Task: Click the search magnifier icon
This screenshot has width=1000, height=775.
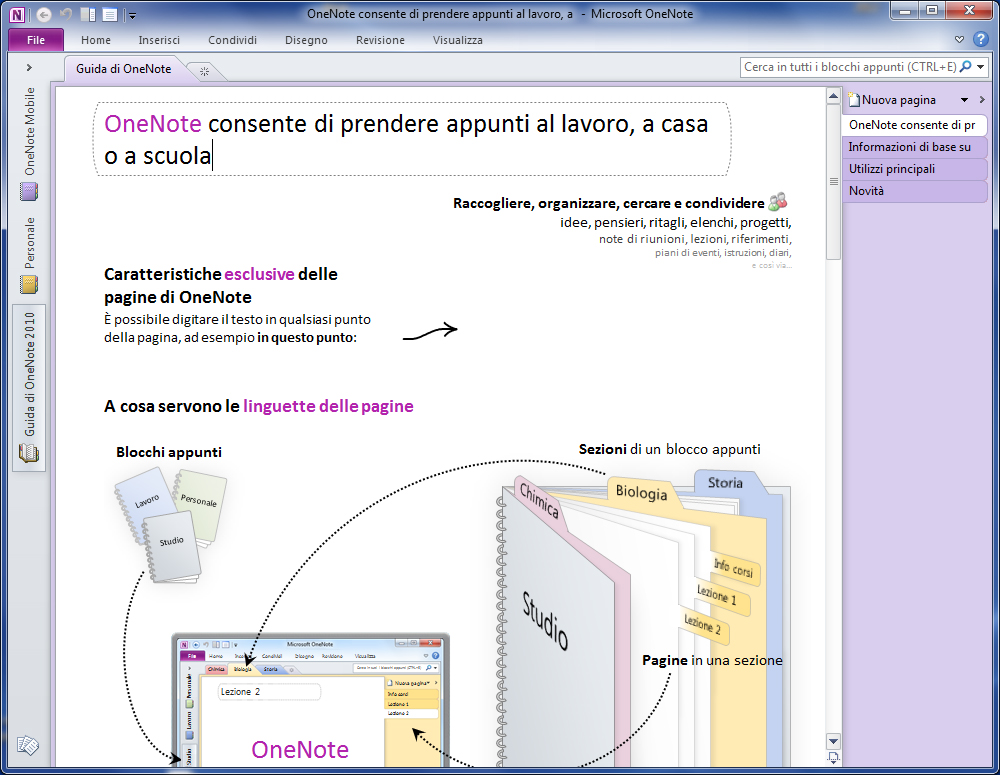Action: 965,67
